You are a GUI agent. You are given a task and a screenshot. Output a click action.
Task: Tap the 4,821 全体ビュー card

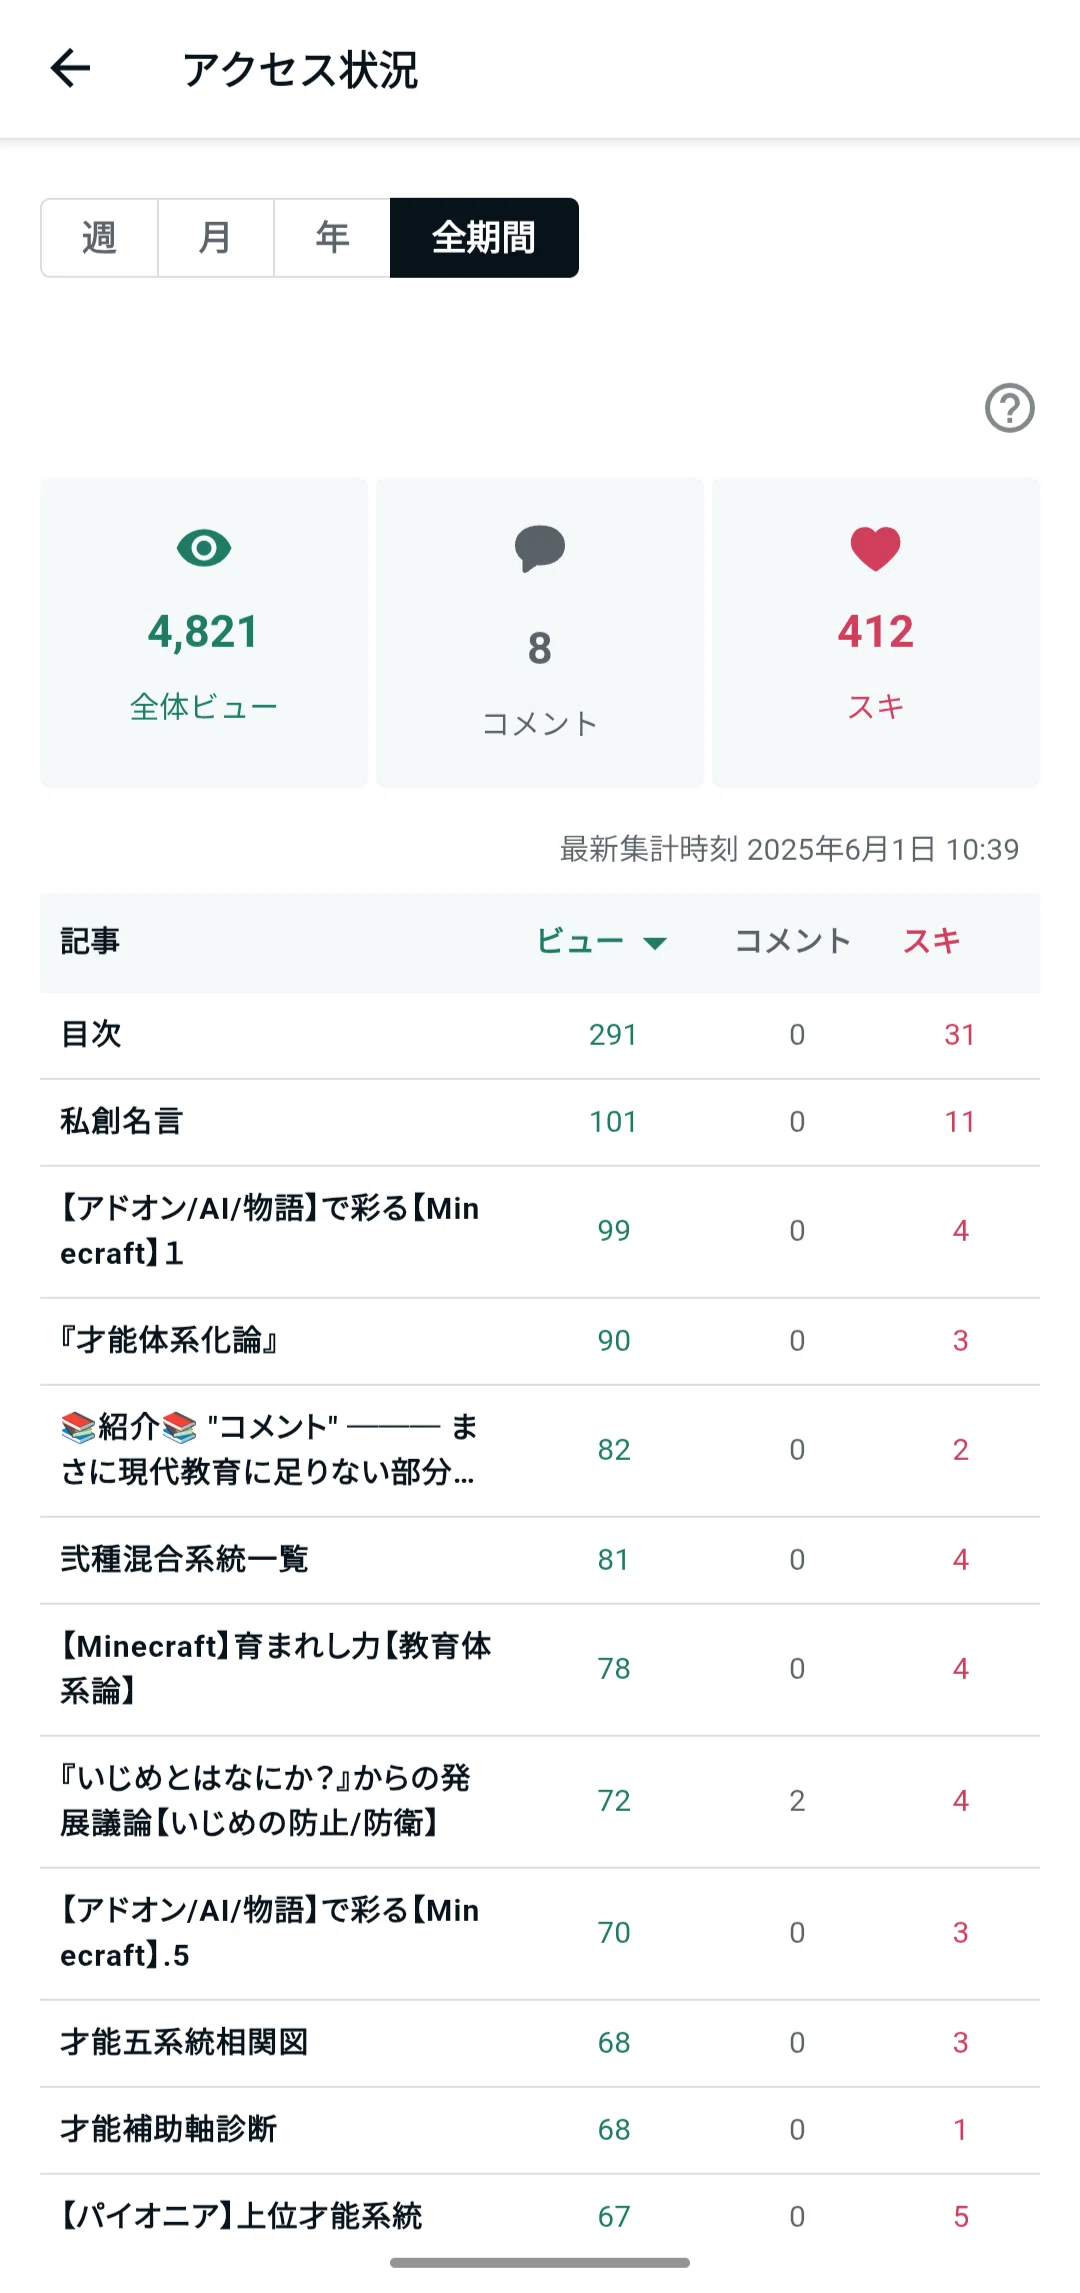[x=204, y=633]
